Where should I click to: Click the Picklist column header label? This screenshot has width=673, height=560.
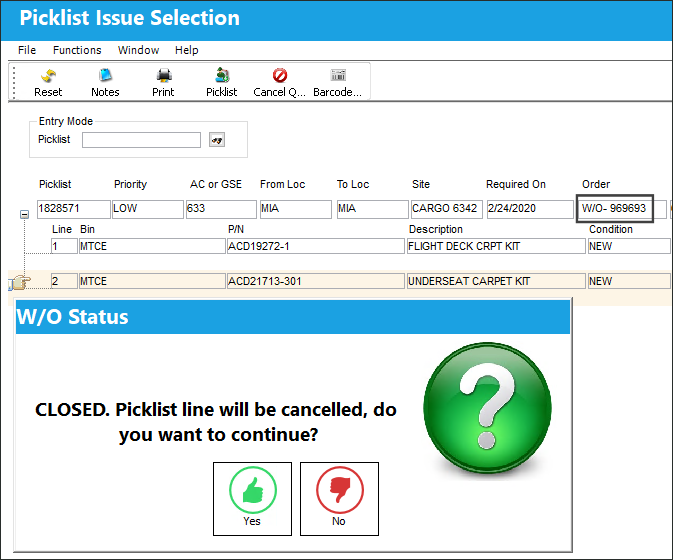[55, 185]
